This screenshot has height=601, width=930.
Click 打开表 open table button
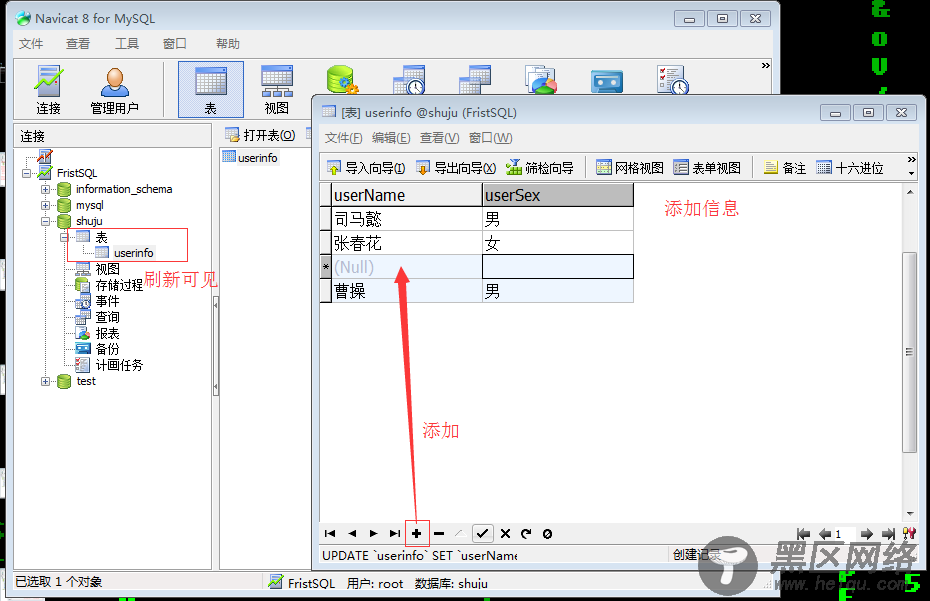coord(260,135)
